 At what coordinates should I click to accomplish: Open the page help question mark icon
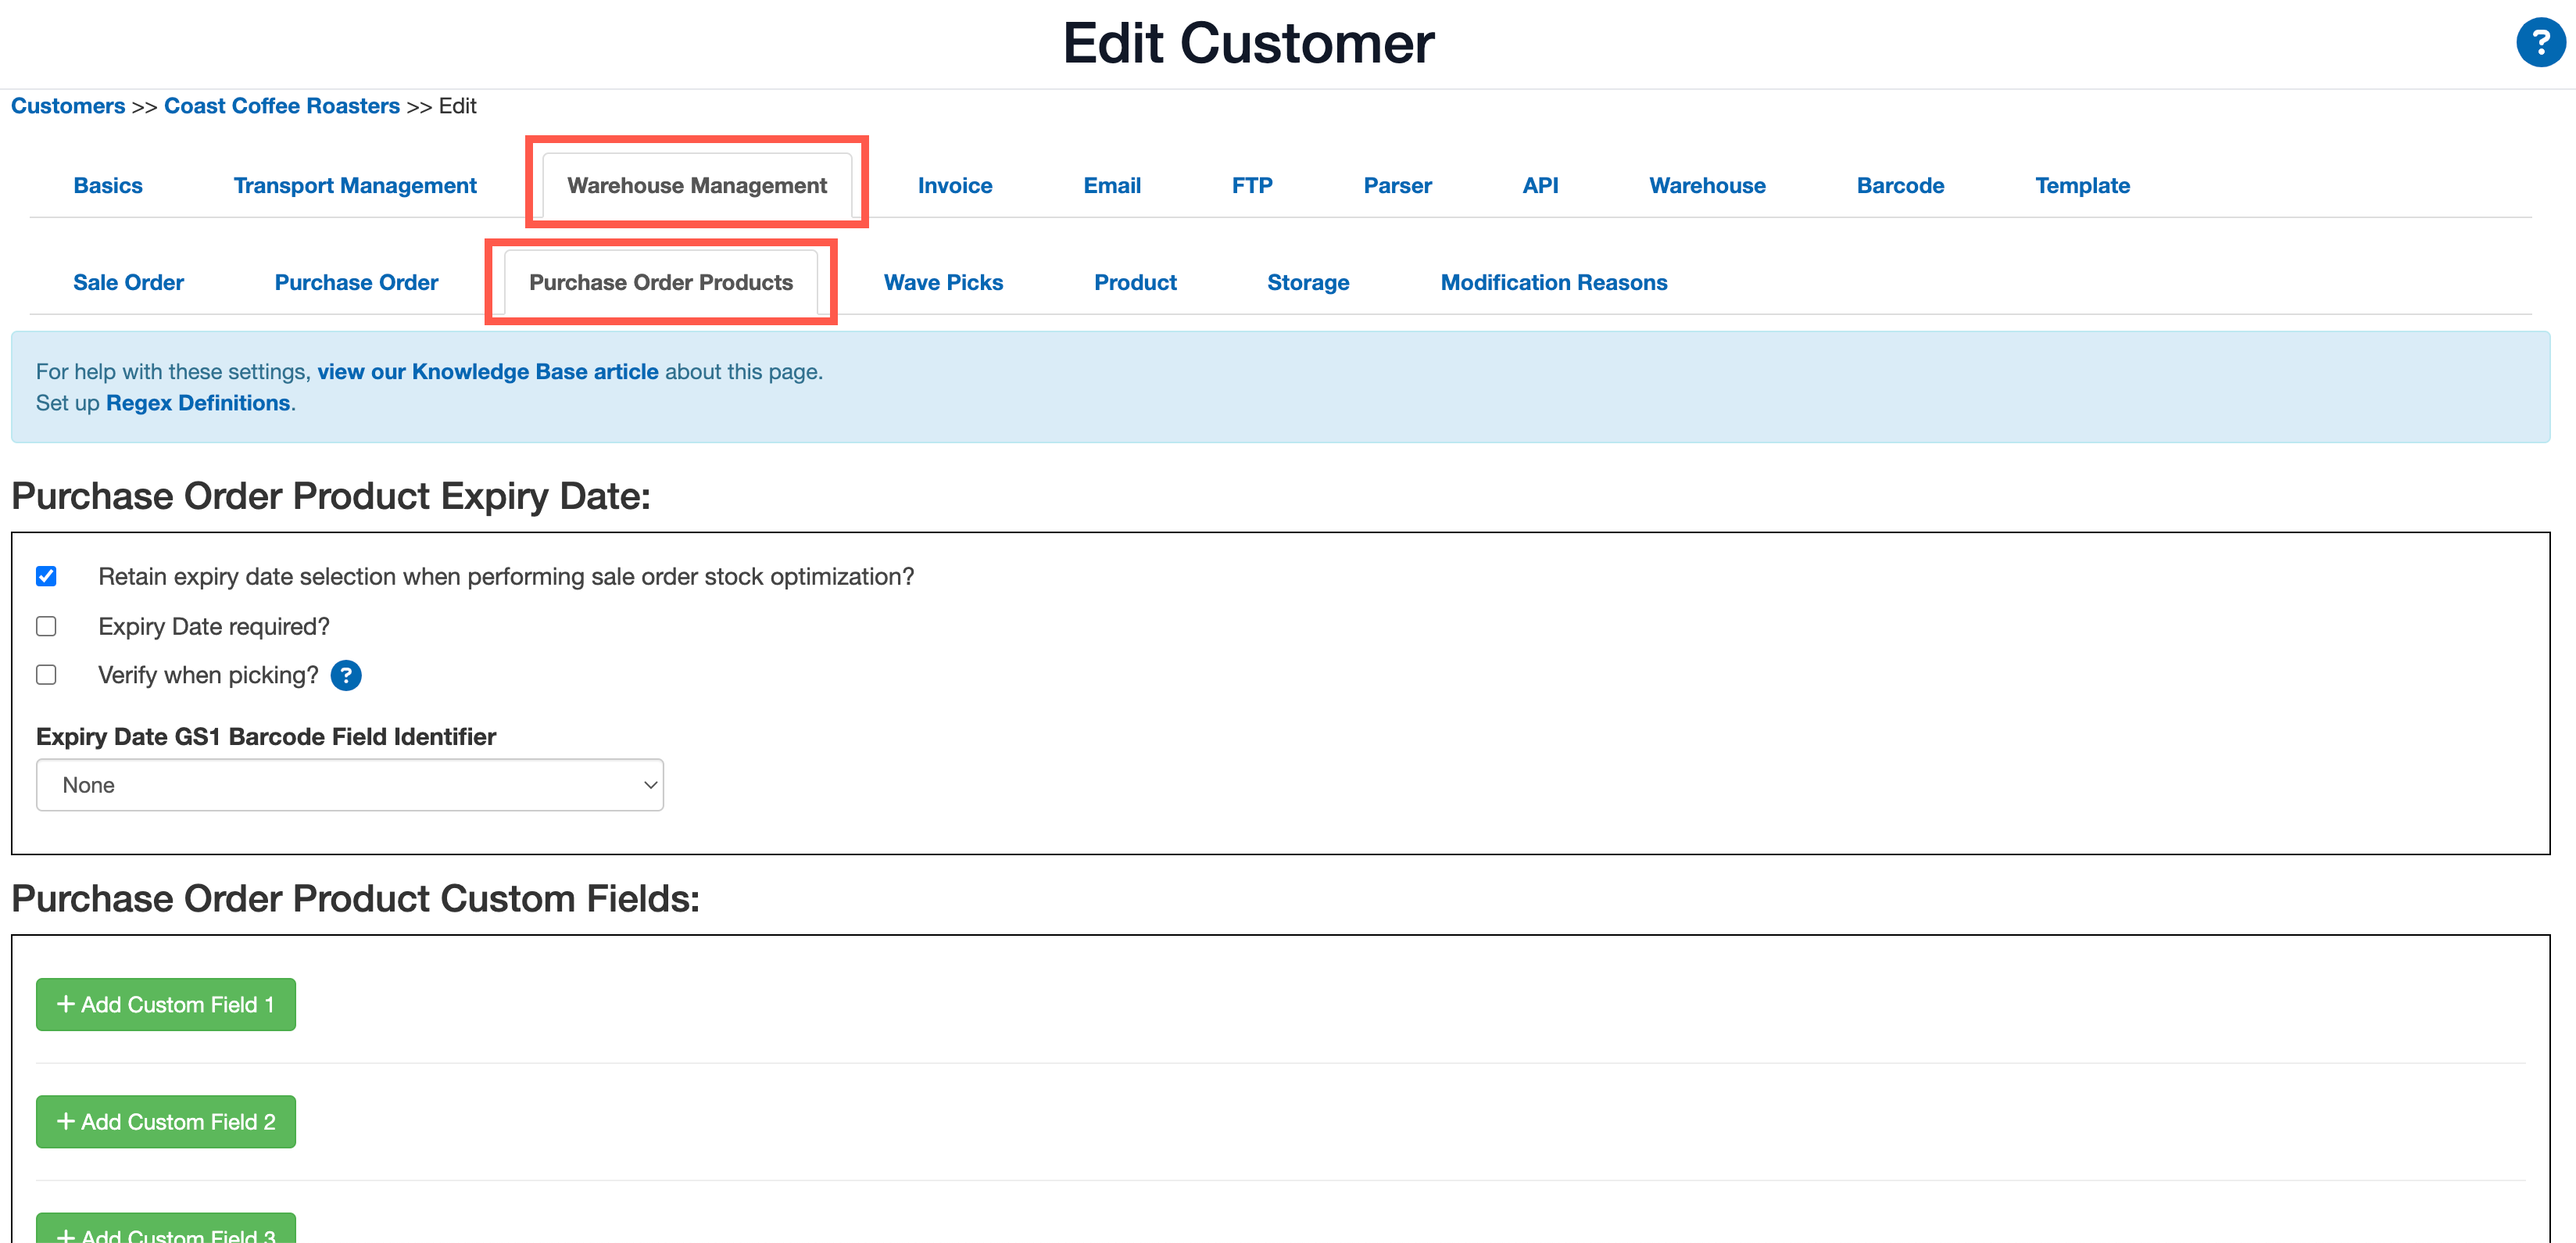coord(2541,42)
